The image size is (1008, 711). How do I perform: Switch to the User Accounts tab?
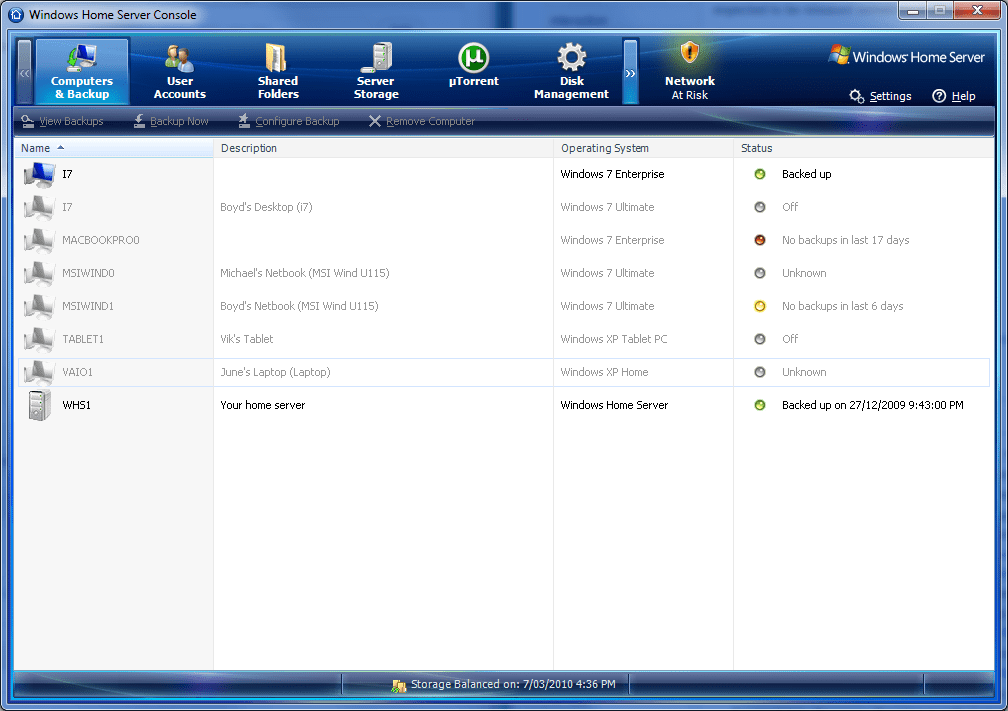[x=180, y=71]
